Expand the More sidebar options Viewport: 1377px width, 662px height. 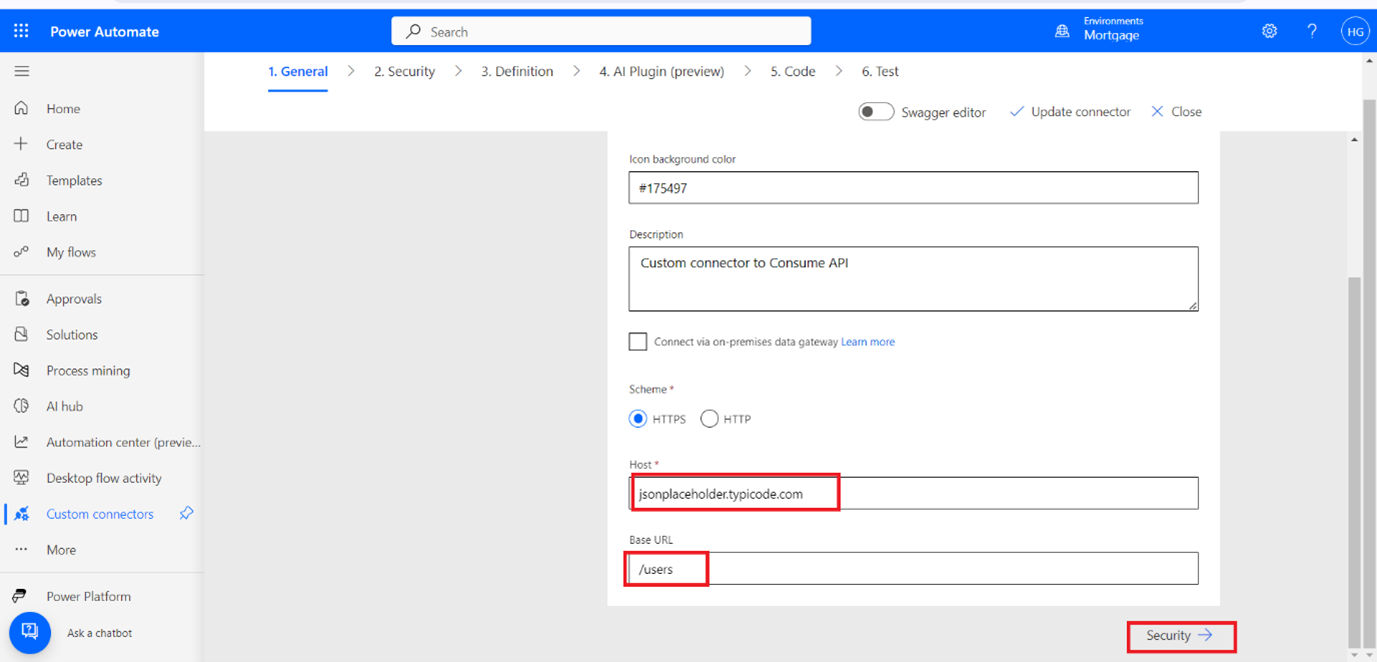tap(60, 550)
